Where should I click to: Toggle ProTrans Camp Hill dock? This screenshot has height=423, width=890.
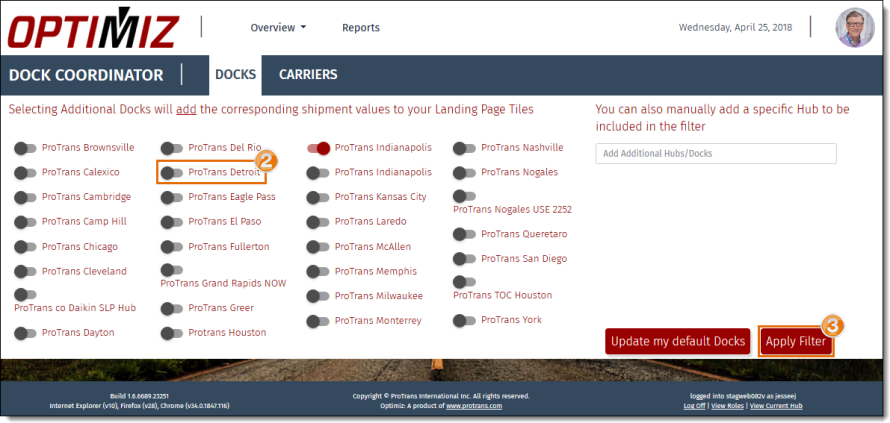25,222
